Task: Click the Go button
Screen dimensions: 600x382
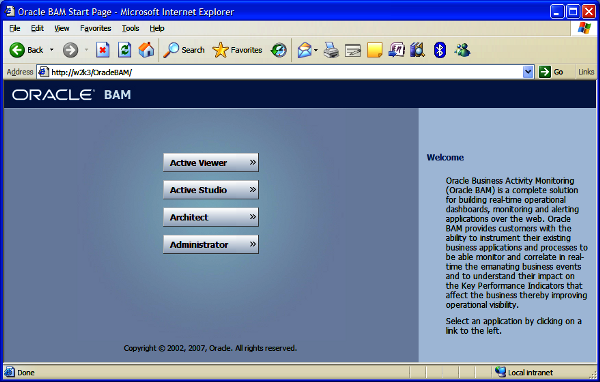Action: pos(551,72)
